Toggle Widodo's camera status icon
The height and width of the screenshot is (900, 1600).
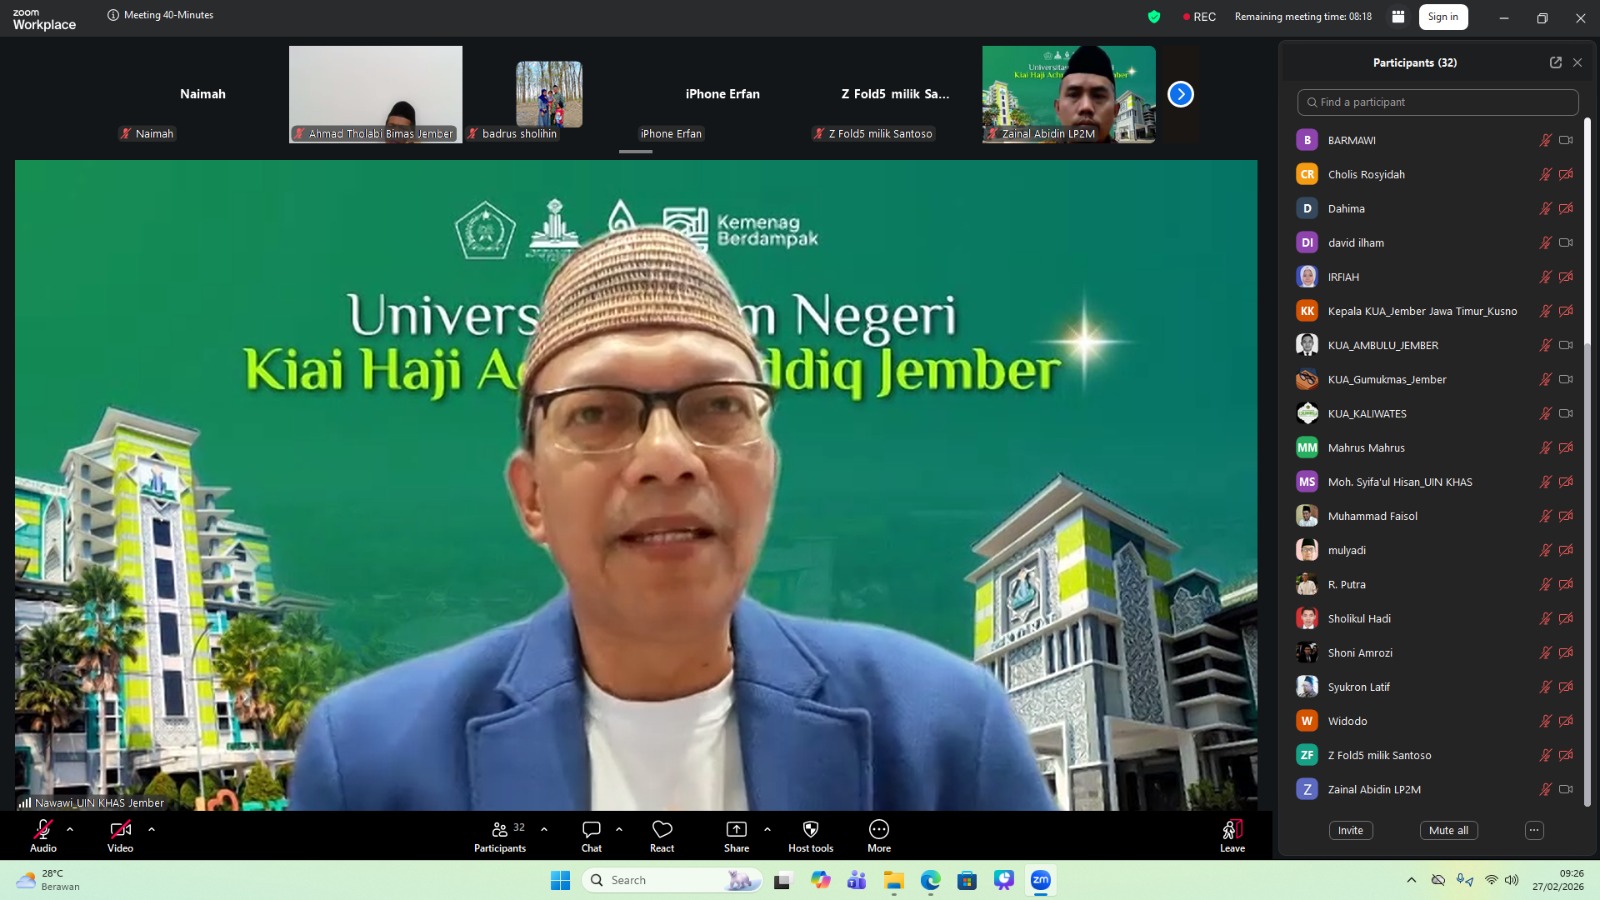coord(1565,720)
